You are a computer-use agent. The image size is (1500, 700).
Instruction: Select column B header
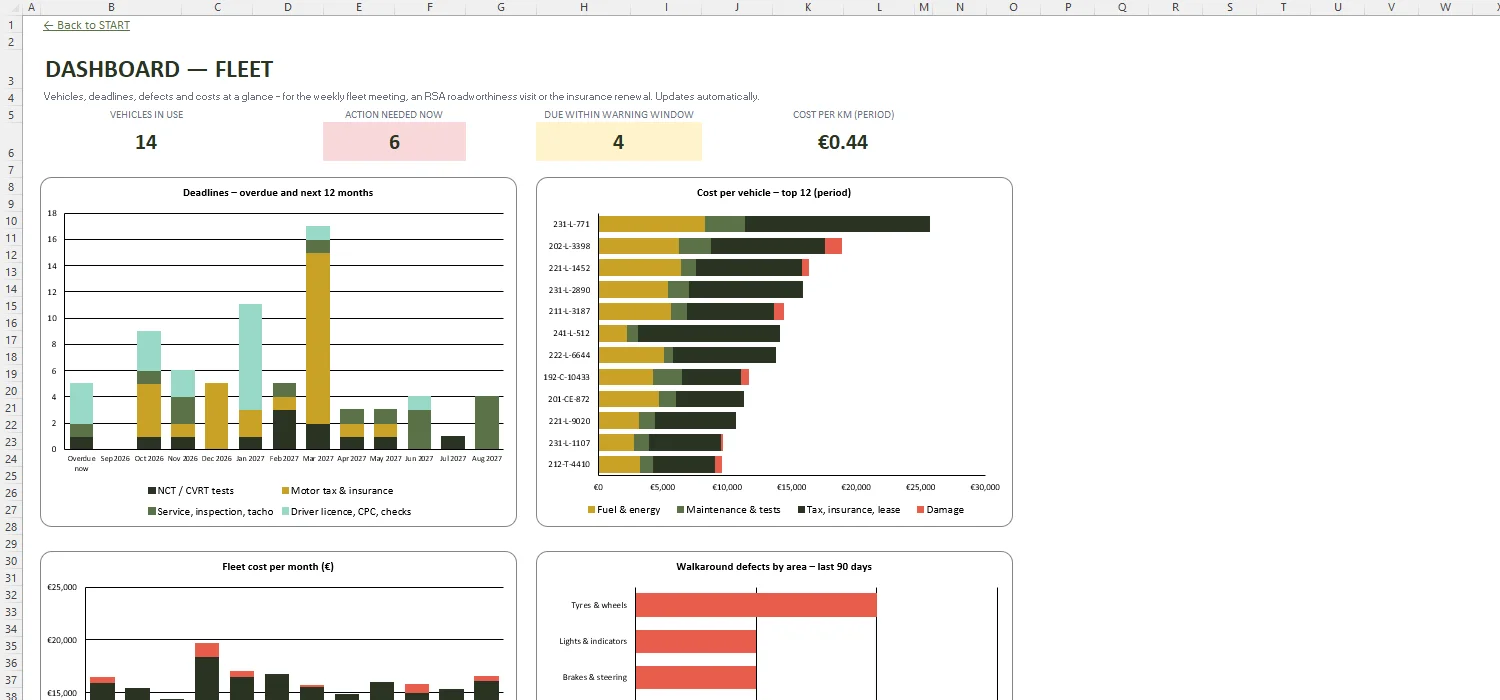click(111, 7)
